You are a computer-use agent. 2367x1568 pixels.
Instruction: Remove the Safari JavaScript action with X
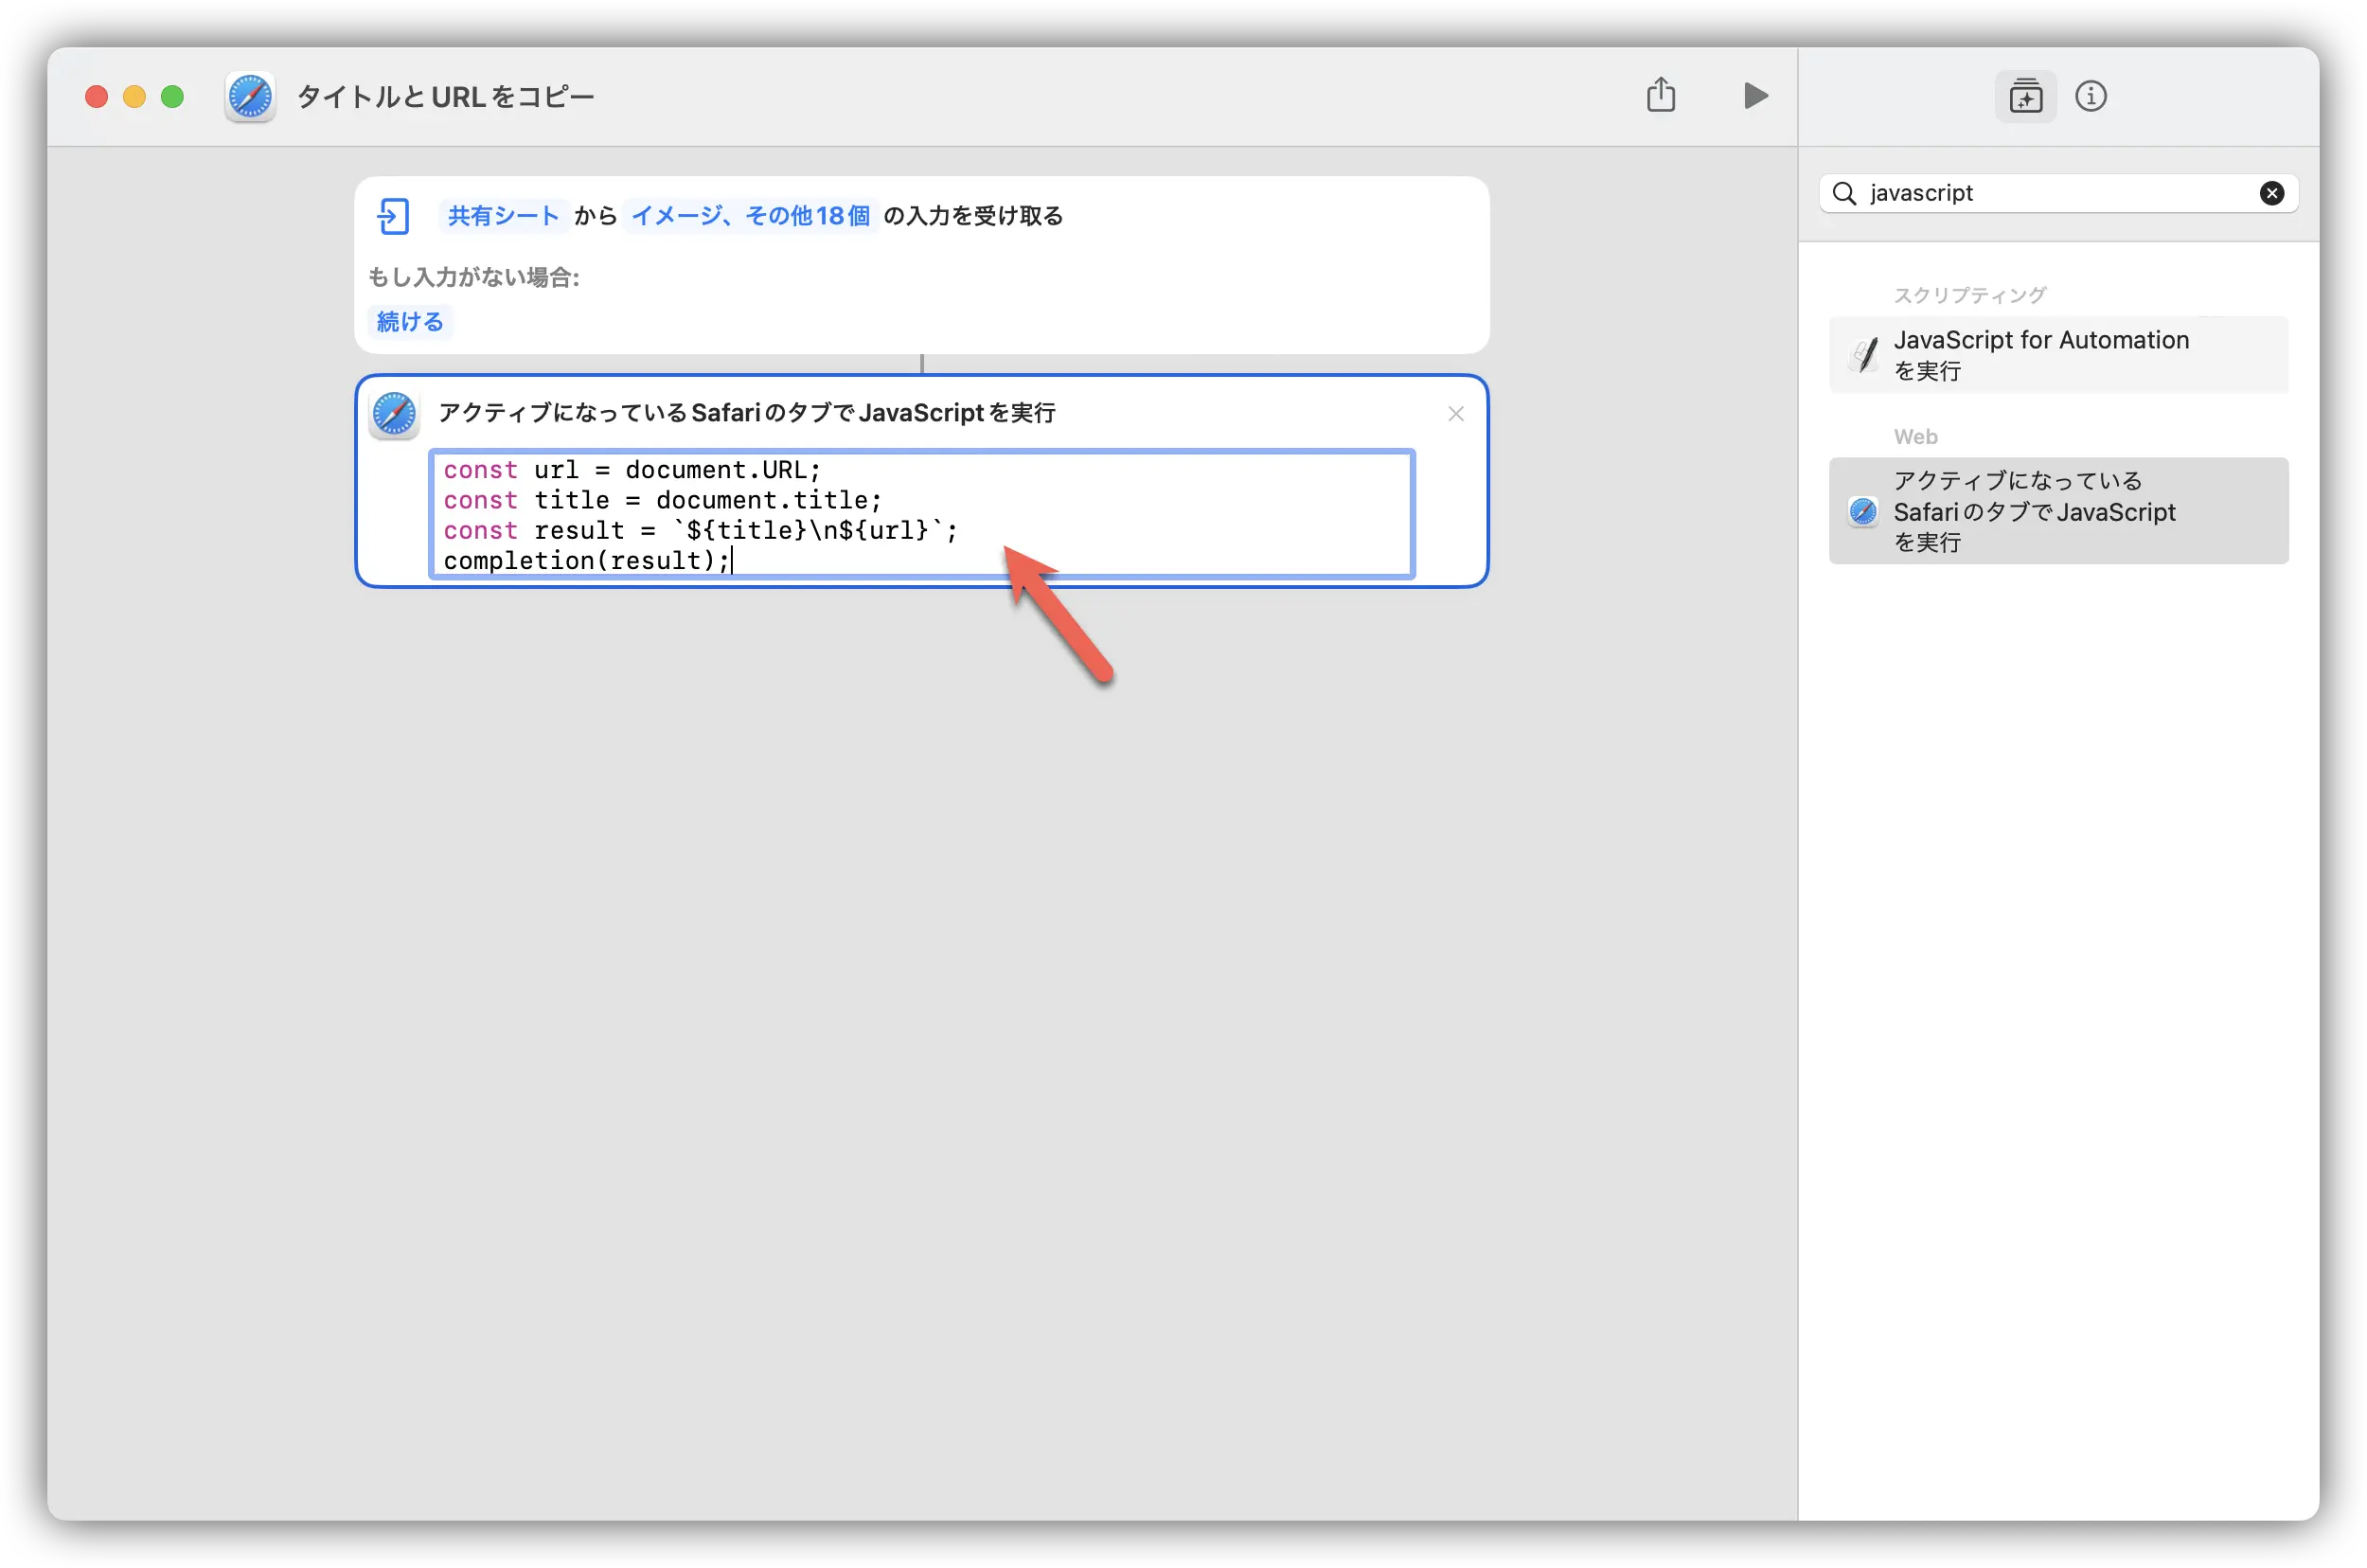(1455, 414)
